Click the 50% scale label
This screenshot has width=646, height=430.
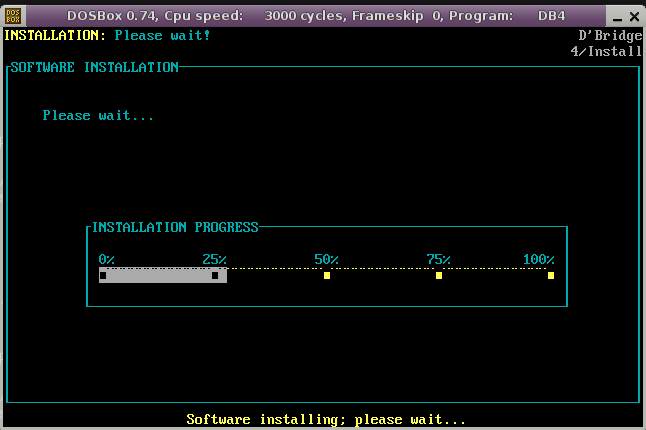tap(326, 259)
